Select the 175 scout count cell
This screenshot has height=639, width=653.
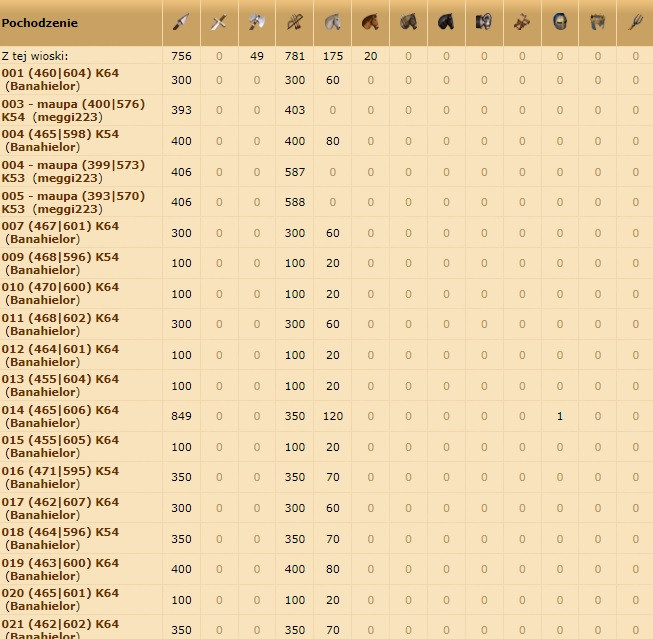point(333,56)
